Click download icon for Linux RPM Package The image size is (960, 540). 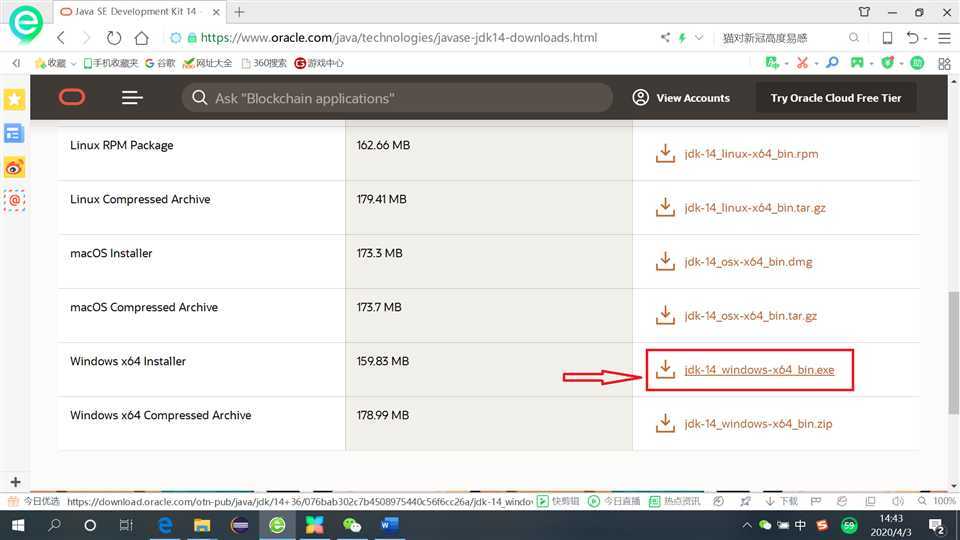click(665, 153)
